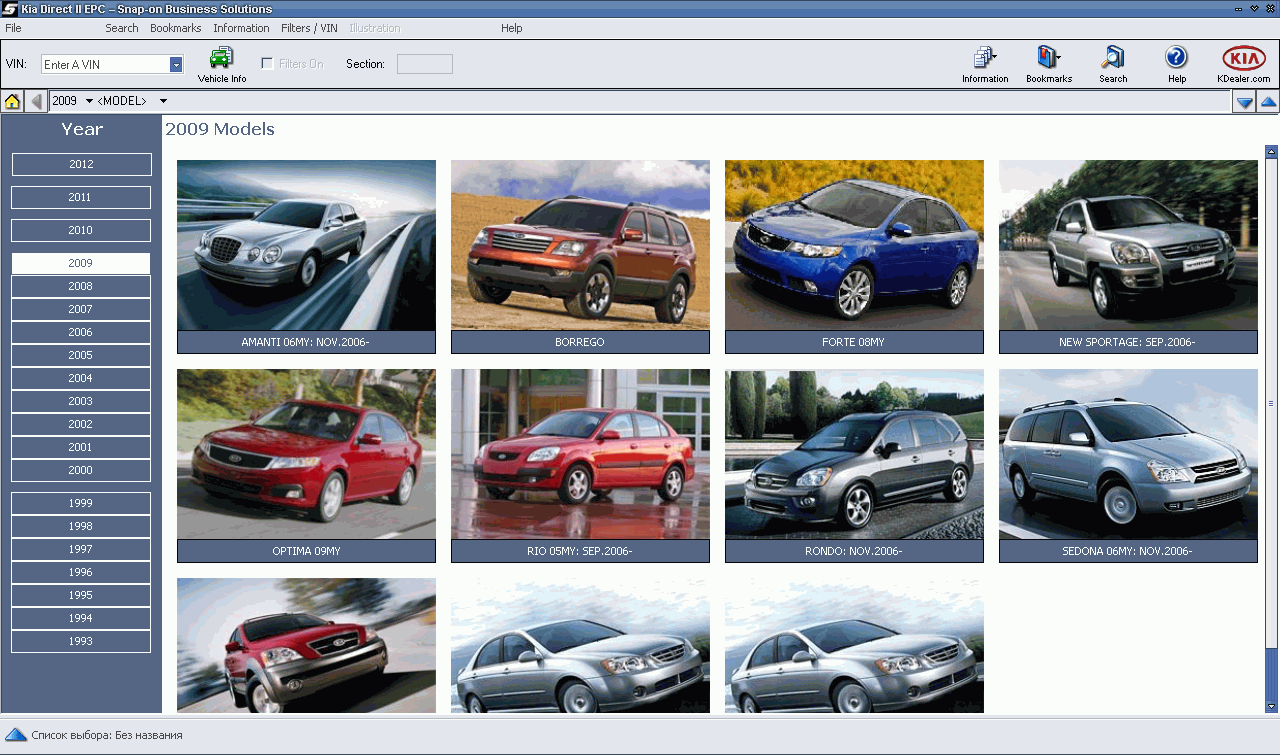Image resolution: width=1280 pixels, height=755 pixels.
Task: Open the File menu
Action: [13, 28]
